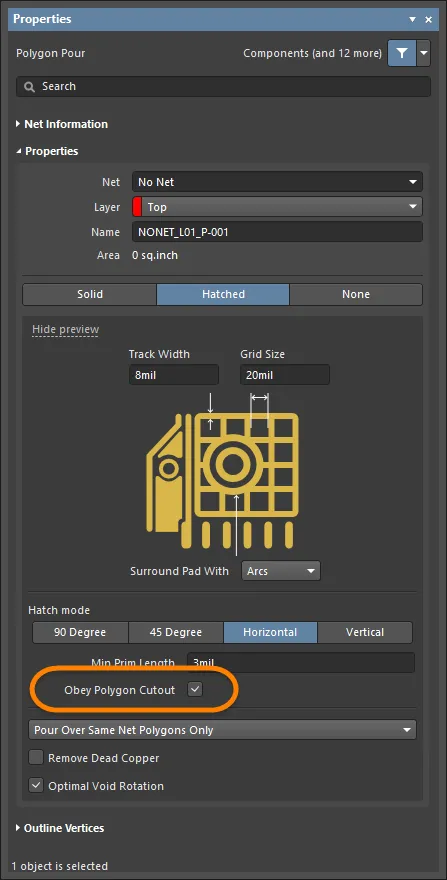Click the search magnifier icon
The height and width of the screenshot is (880, 447).
(x=30, y=87)
